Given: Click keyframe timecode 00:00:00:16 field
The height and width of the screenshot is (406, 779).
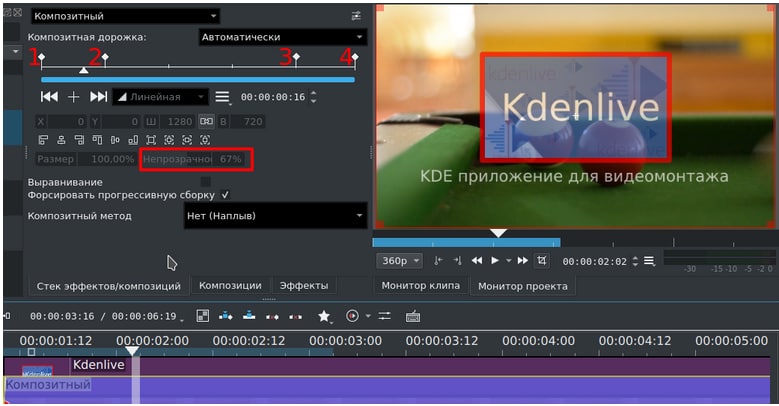Looking at the screenshot, I should click(273, 97).
